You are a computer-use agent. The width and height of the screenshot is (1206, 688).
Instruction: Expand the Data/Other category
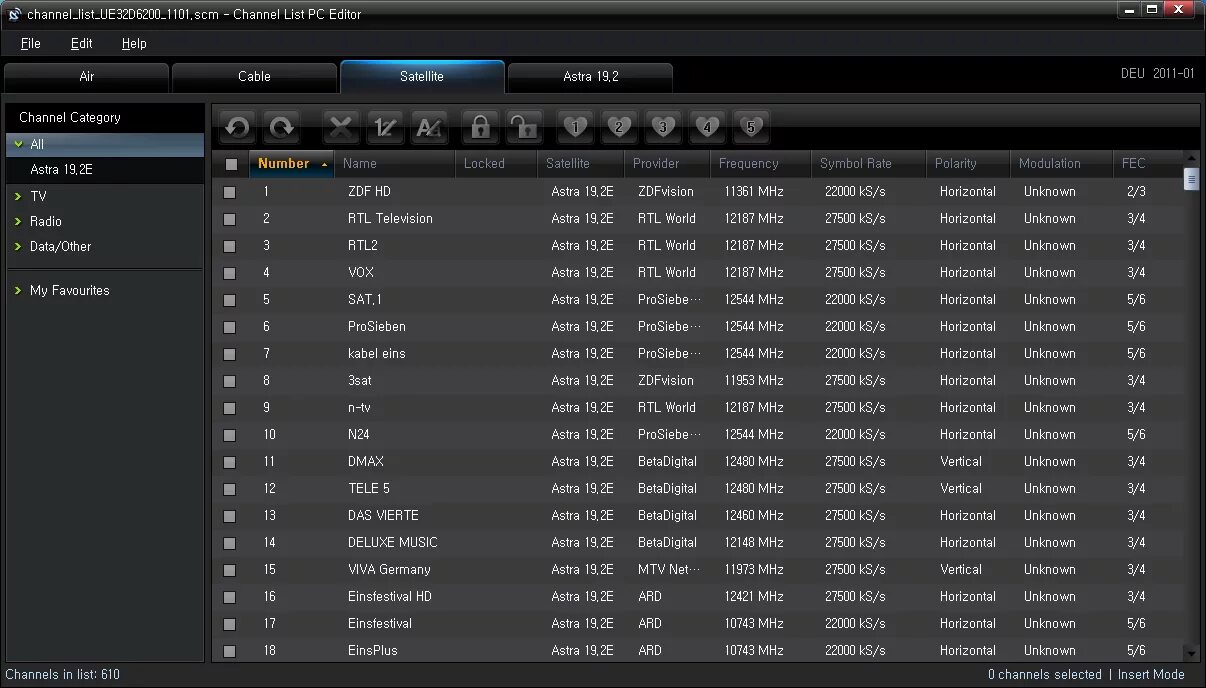18,246
